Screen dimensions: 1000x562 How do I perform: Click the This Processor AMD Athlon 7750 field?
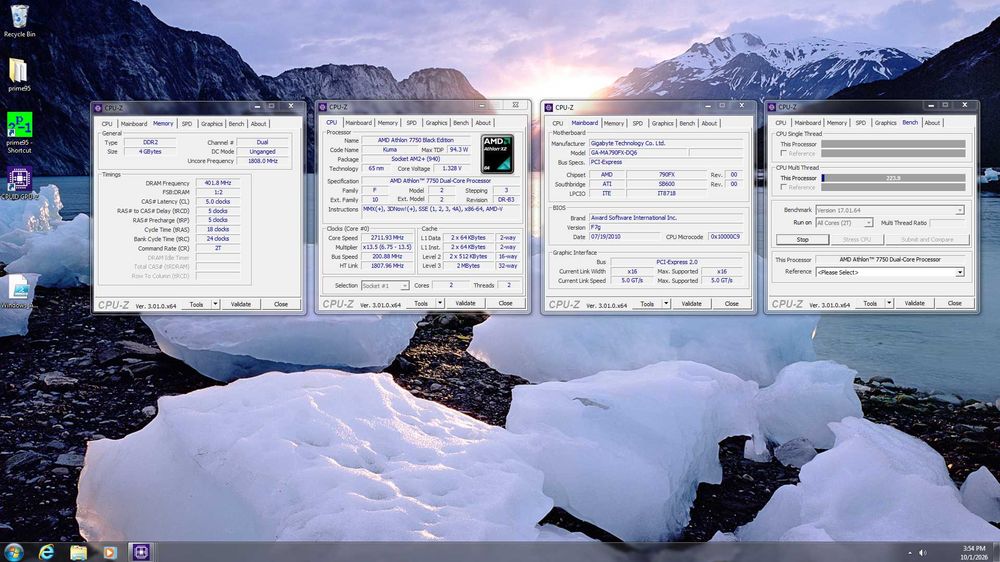click(x=890, y=260)
